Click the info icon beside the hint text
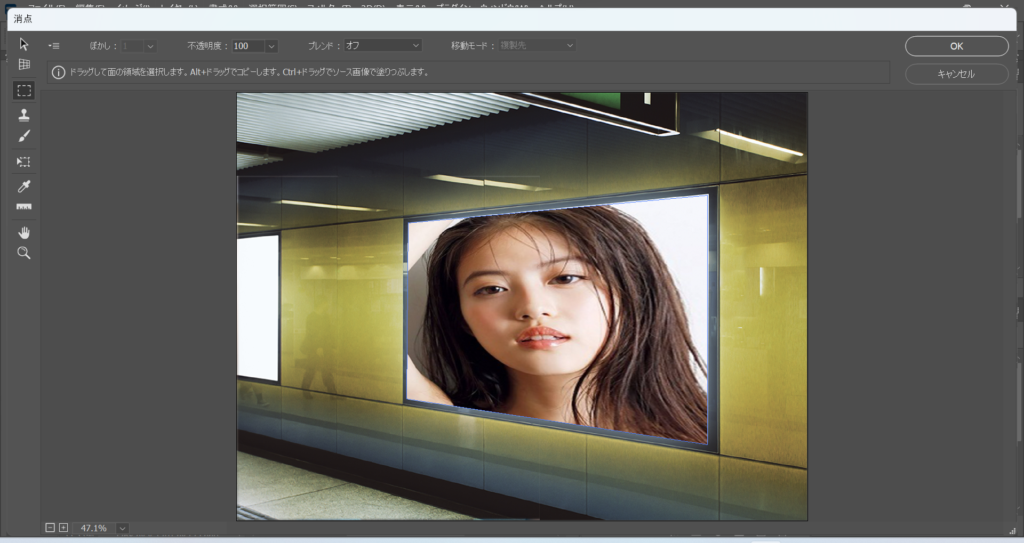Image resolution: width=1024 pixels, height=543 pixels. (58, 73)
